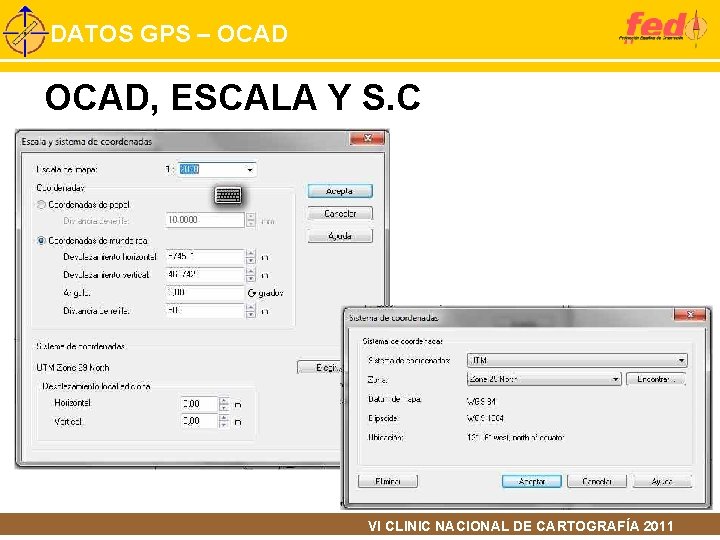Click the fedo federation logo
The height and width of the screenshot is (540, 720).
663,28
